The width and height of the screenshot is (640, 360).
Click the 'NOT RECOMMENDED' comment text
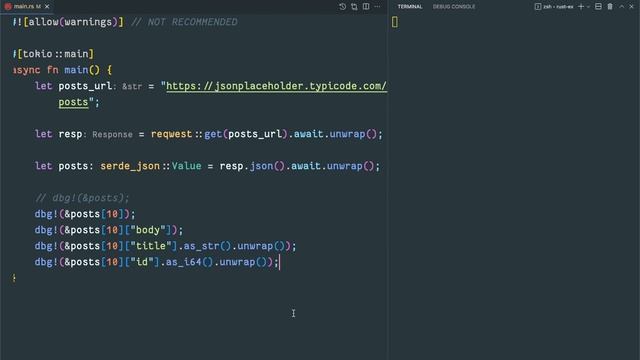(193, 22)
